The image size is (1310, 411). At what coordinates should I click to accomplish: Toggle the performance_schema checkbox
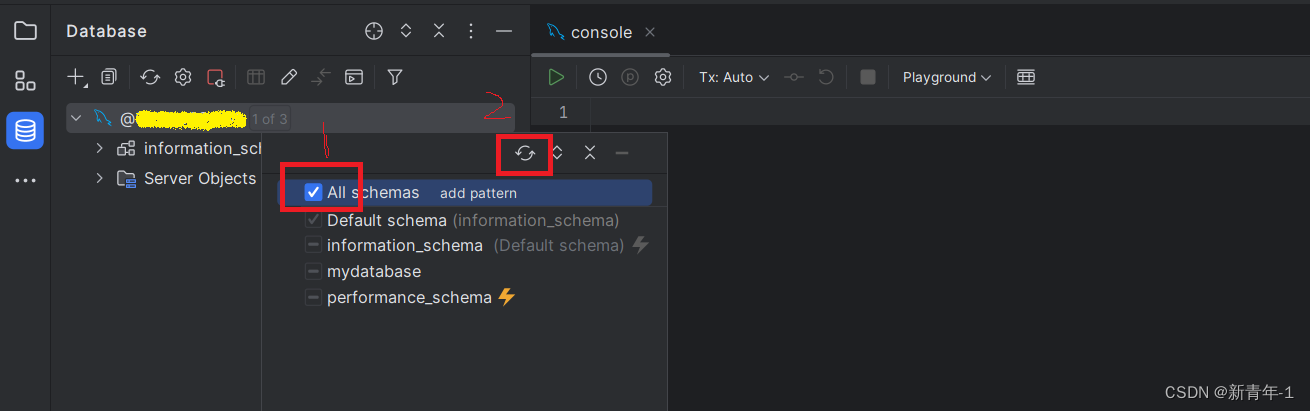pos(313,298)
